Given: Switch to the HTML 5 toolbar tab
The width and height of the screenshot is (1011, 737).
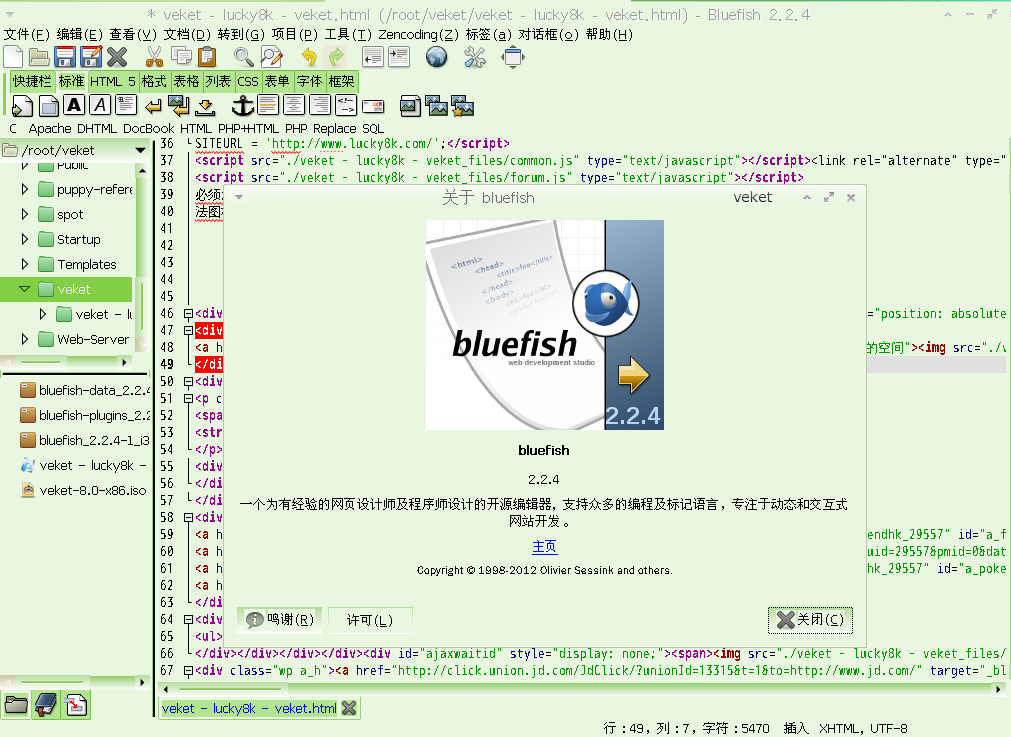Looking at the screenshot, I should click(x=113, y=81).
